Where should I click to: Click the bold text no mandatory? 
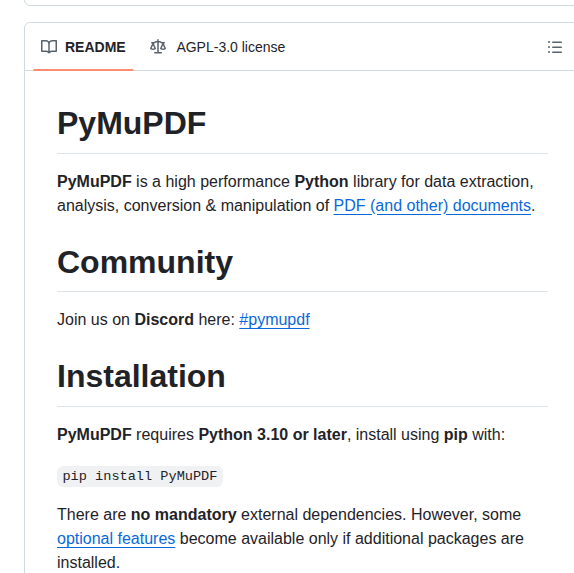[x=184, y=515]
